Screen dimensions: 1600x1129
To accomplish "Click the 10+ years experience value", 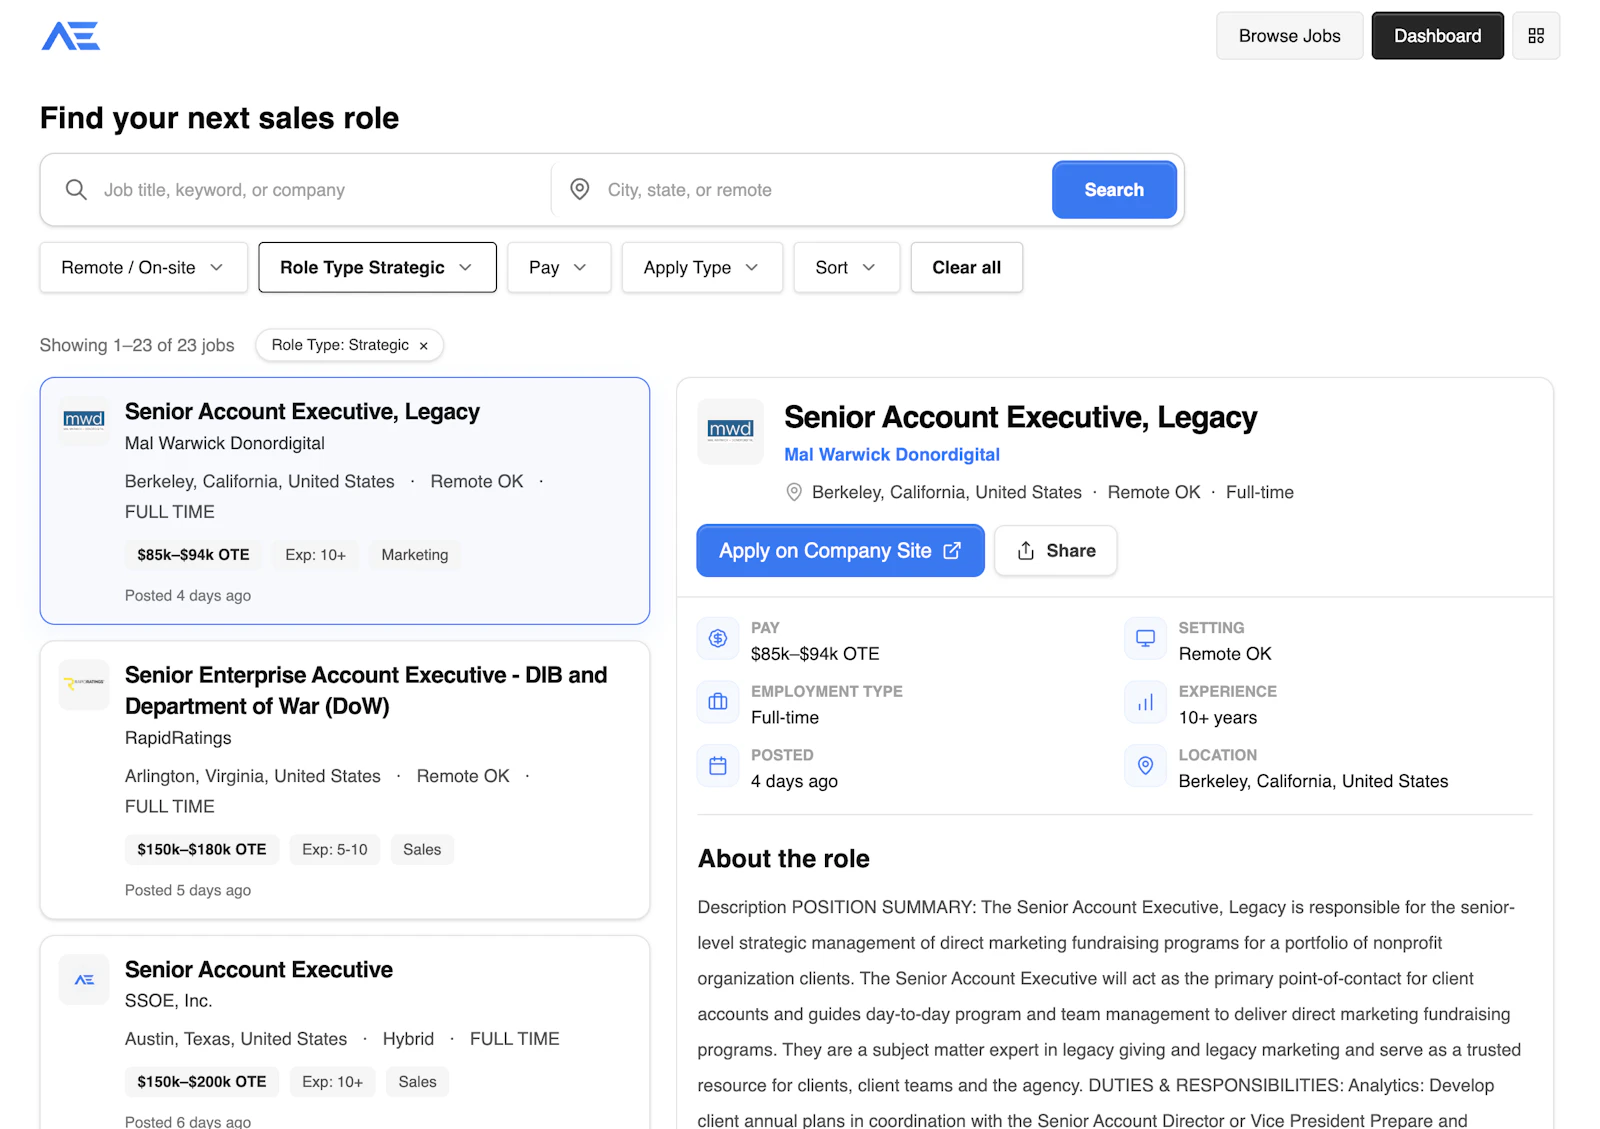I will tap(1217, 718).
